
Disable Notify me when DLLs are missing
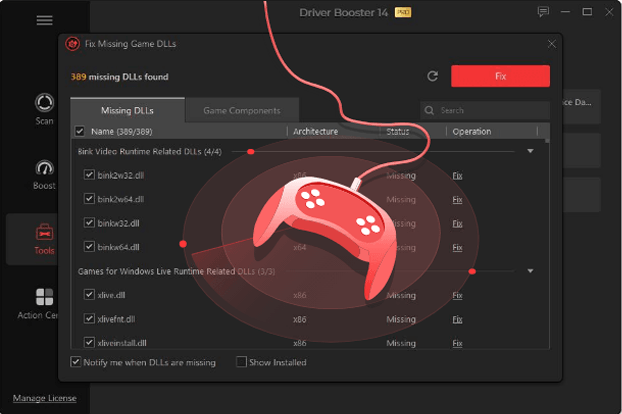75,362
